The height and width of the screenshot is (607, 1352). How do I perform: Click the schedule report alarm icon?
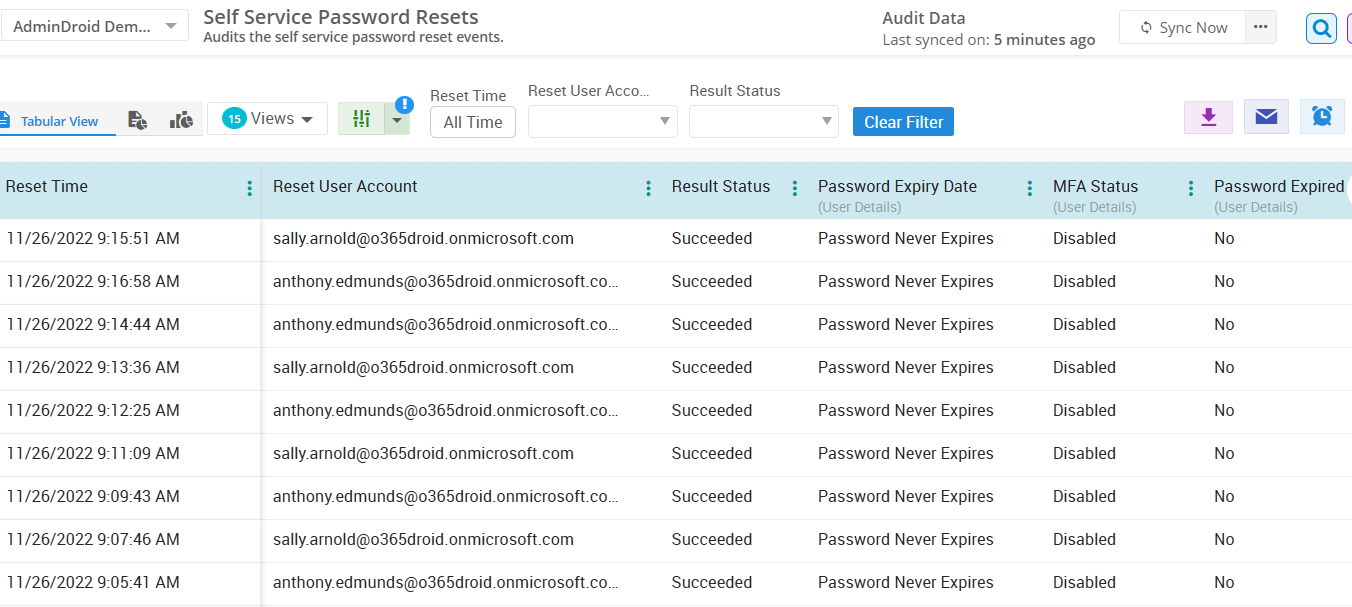point(1322,116)
